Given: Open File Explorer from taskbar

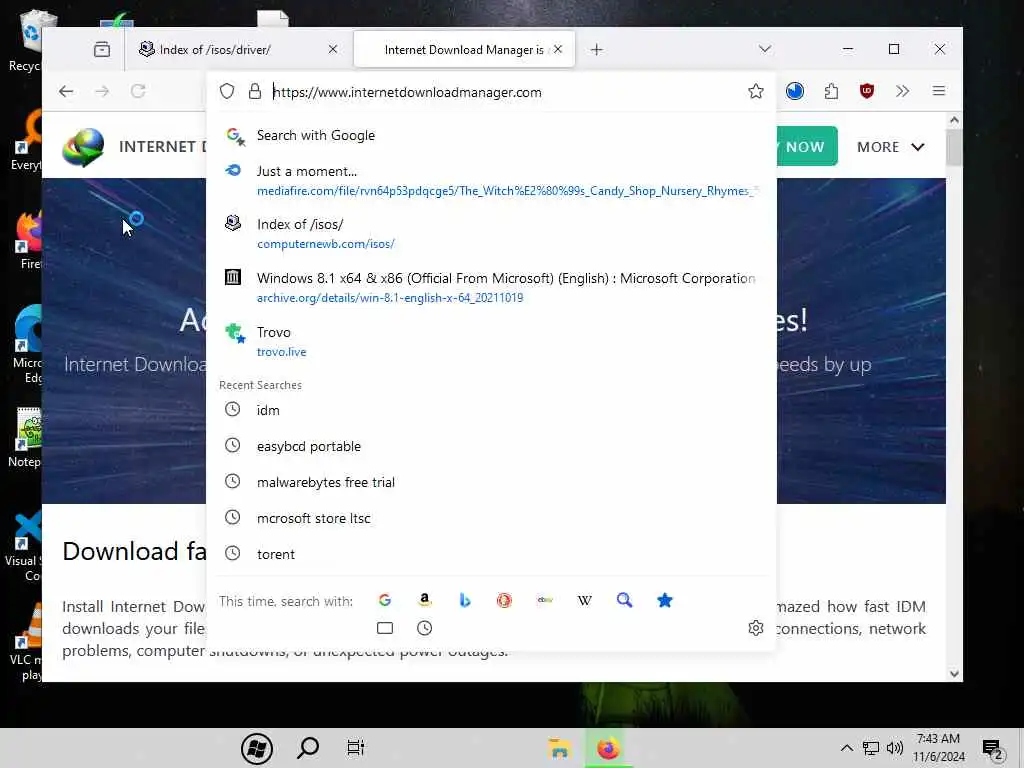Looking at the screenshot, I should [x=560, y=748].
